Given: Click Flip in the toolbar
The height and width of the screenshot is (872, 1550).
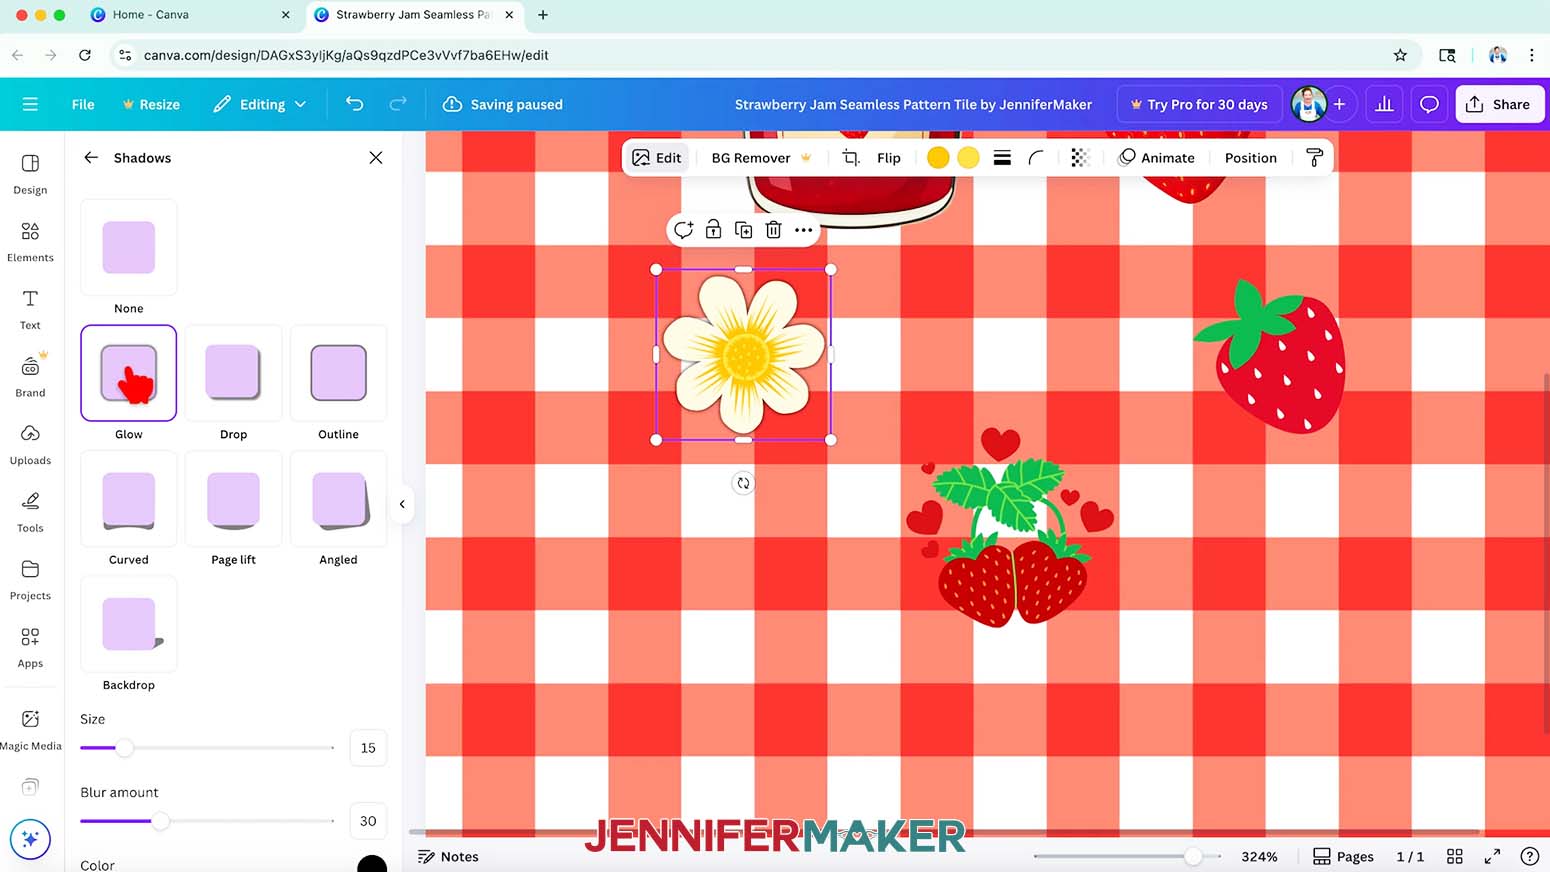Looking at the screenshot, I should click(889, 158).
